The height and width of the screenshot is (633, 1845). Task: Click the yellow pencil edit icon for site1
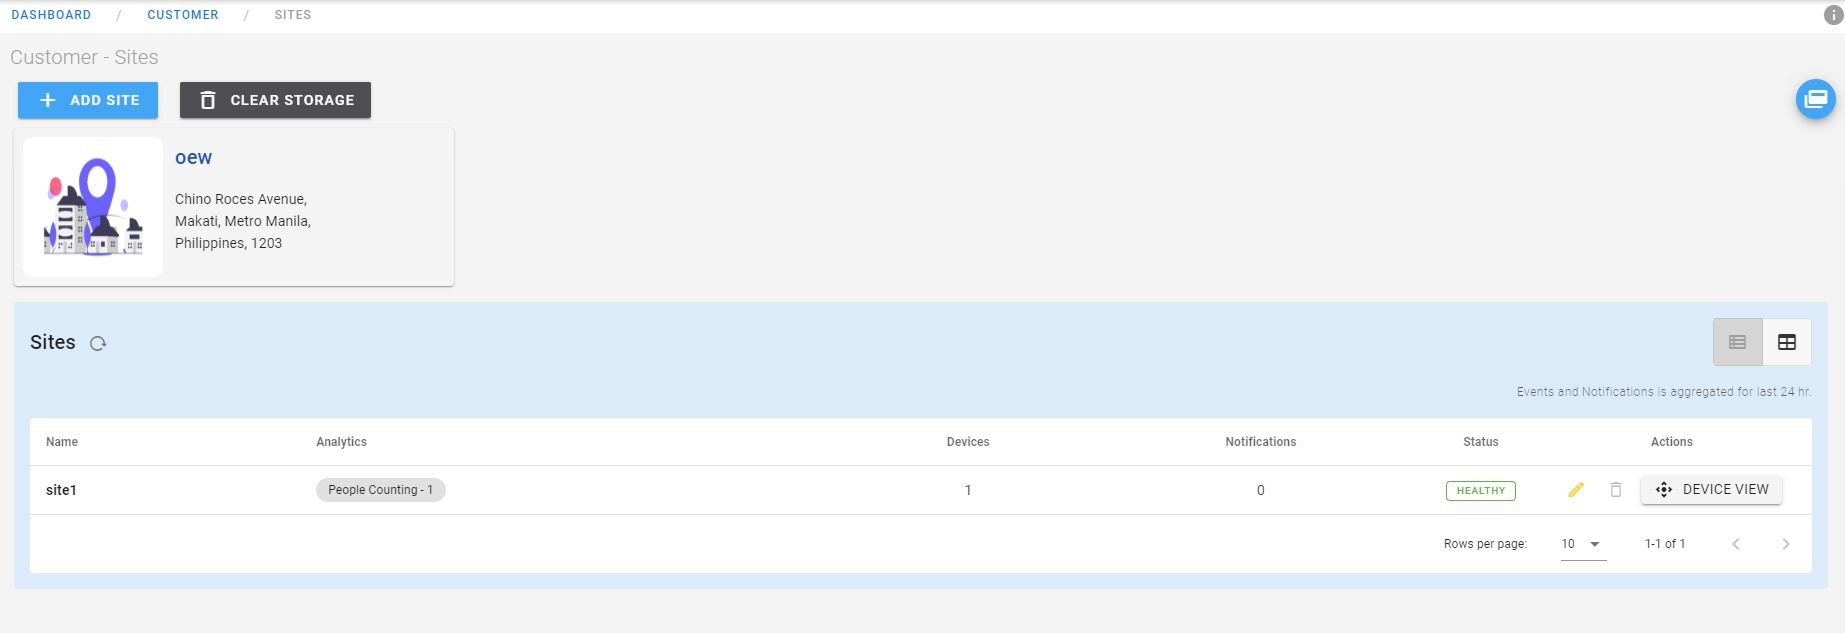[x=1576, y=490]
